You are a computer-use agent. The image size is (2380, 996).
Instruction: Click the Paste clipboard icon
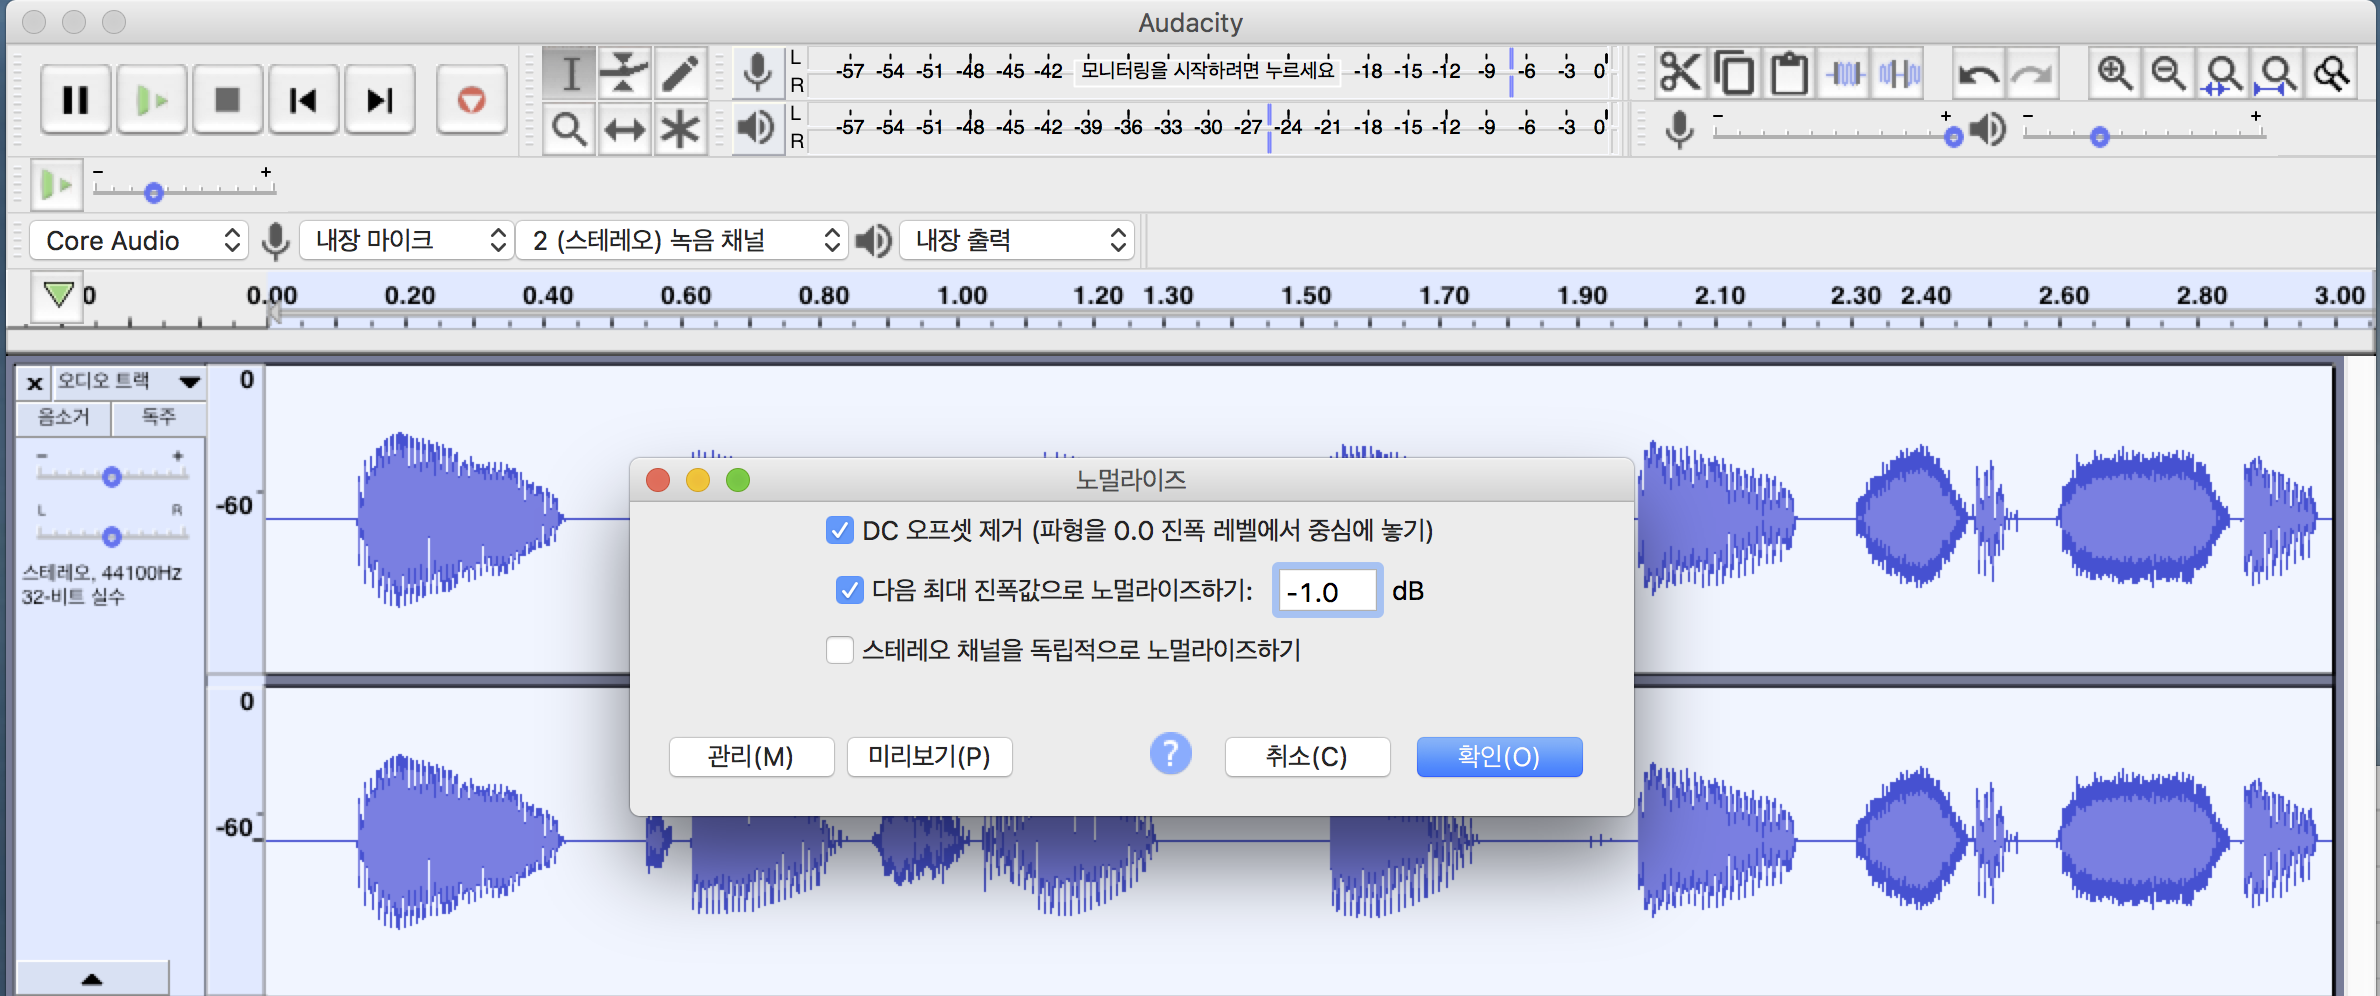[1790, 73]
